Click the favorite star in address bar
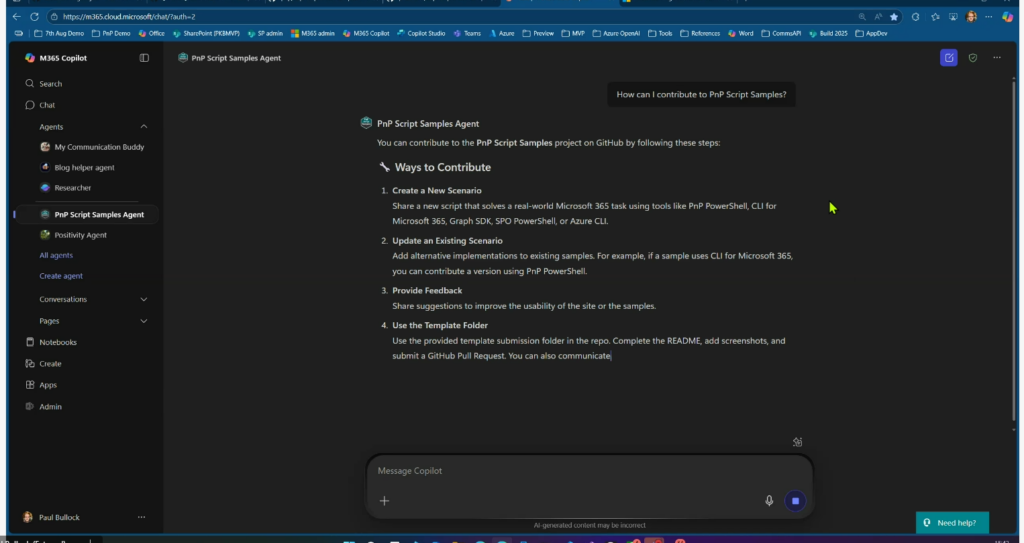The image size is (1024, 543). coord(894,17)
